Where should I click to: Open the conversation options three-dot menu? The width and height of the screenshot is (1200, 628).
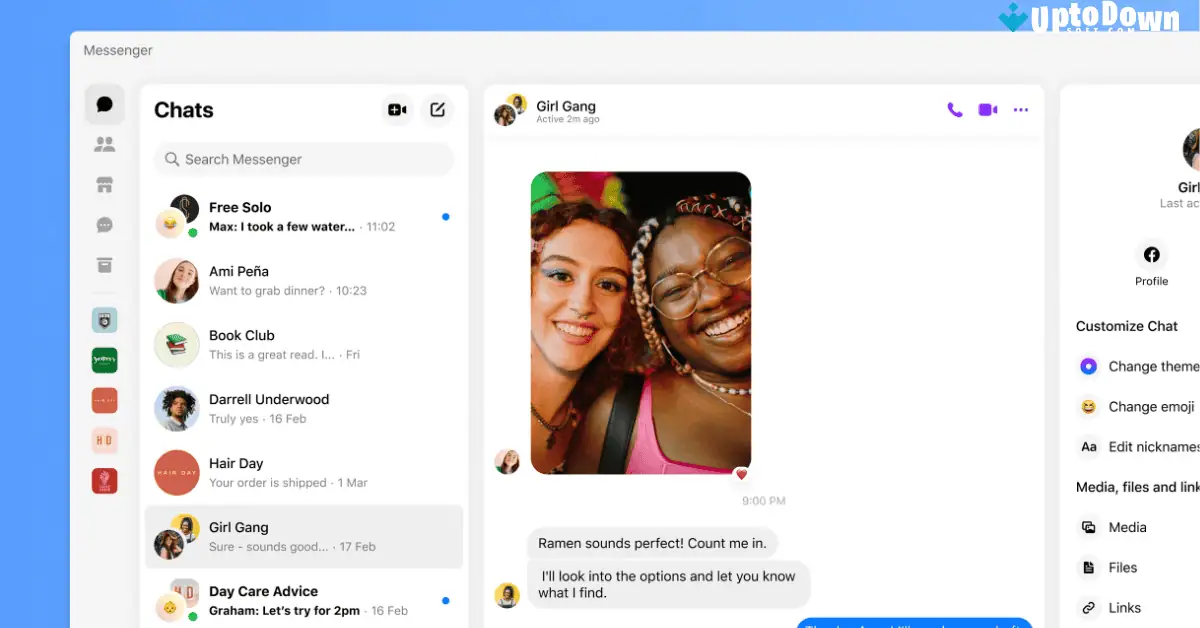point(1020,109)
